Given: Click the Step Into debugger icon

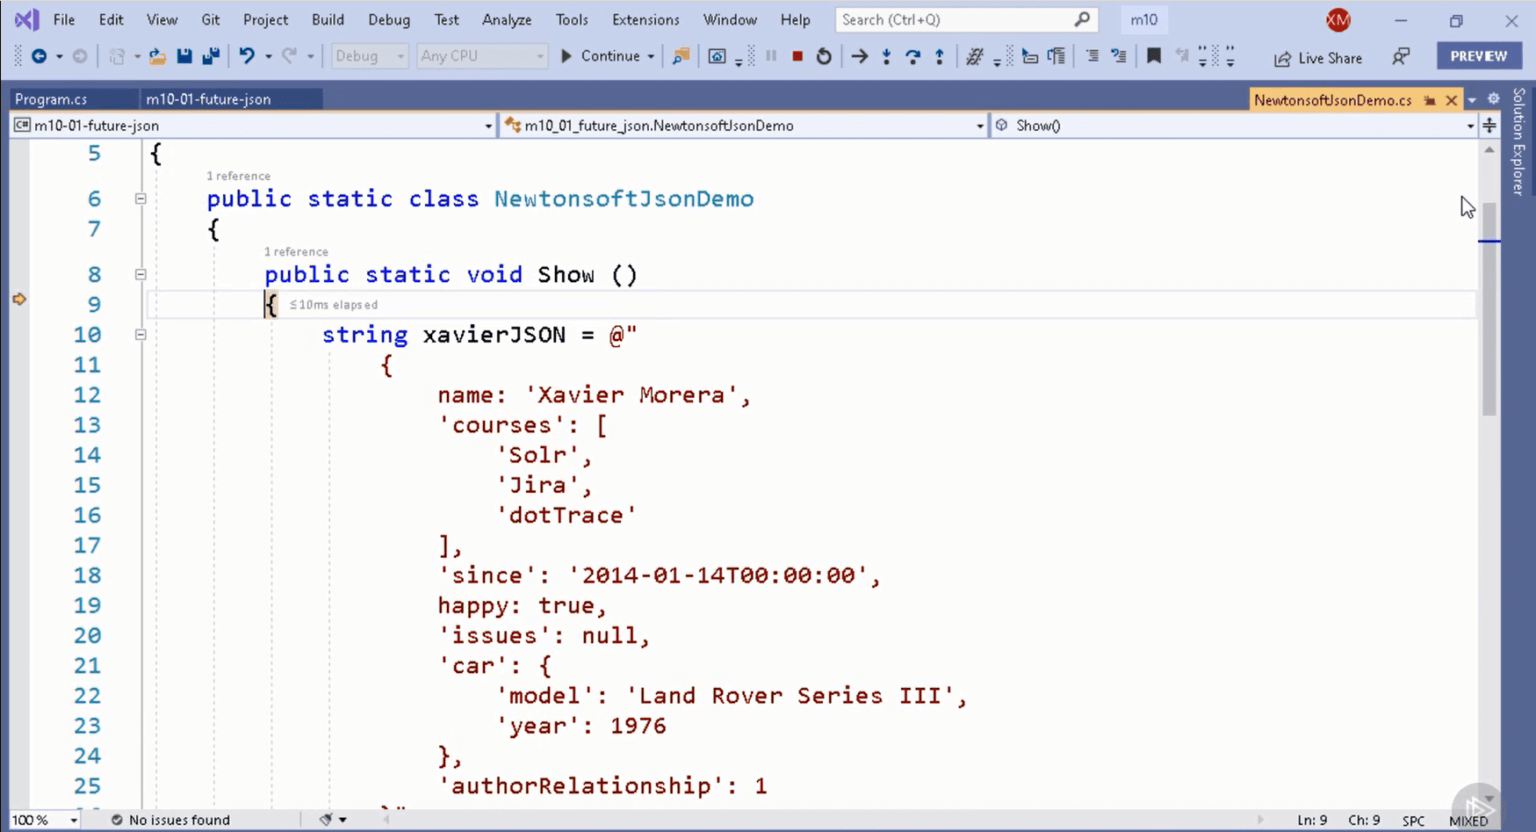Looking at the screenshot, I should 886,56.
